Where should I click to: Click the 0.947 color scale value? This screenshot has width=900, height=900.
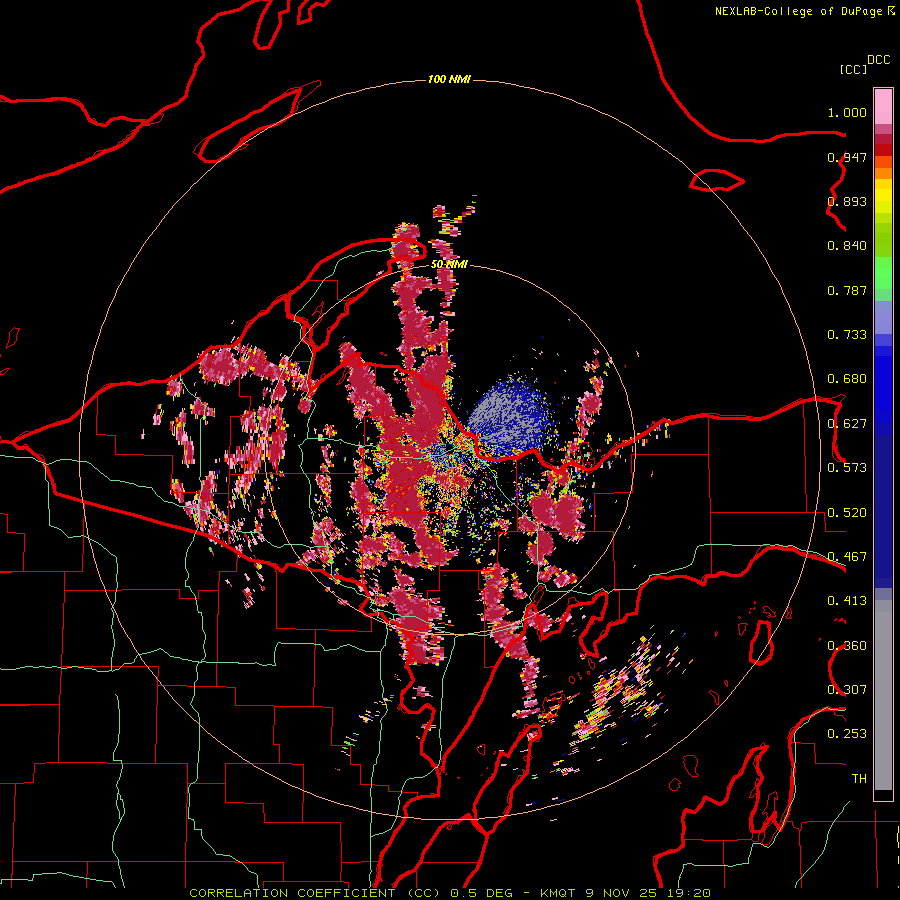847,157
